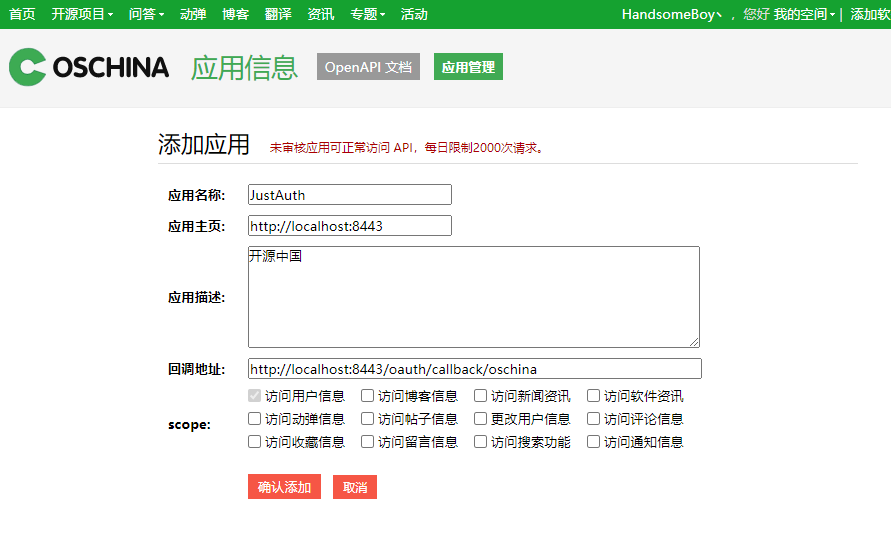The width and height of the screenshot is (891, 549).
Task: Expand the 专题 dropdown menu
Action: (368, 14)
